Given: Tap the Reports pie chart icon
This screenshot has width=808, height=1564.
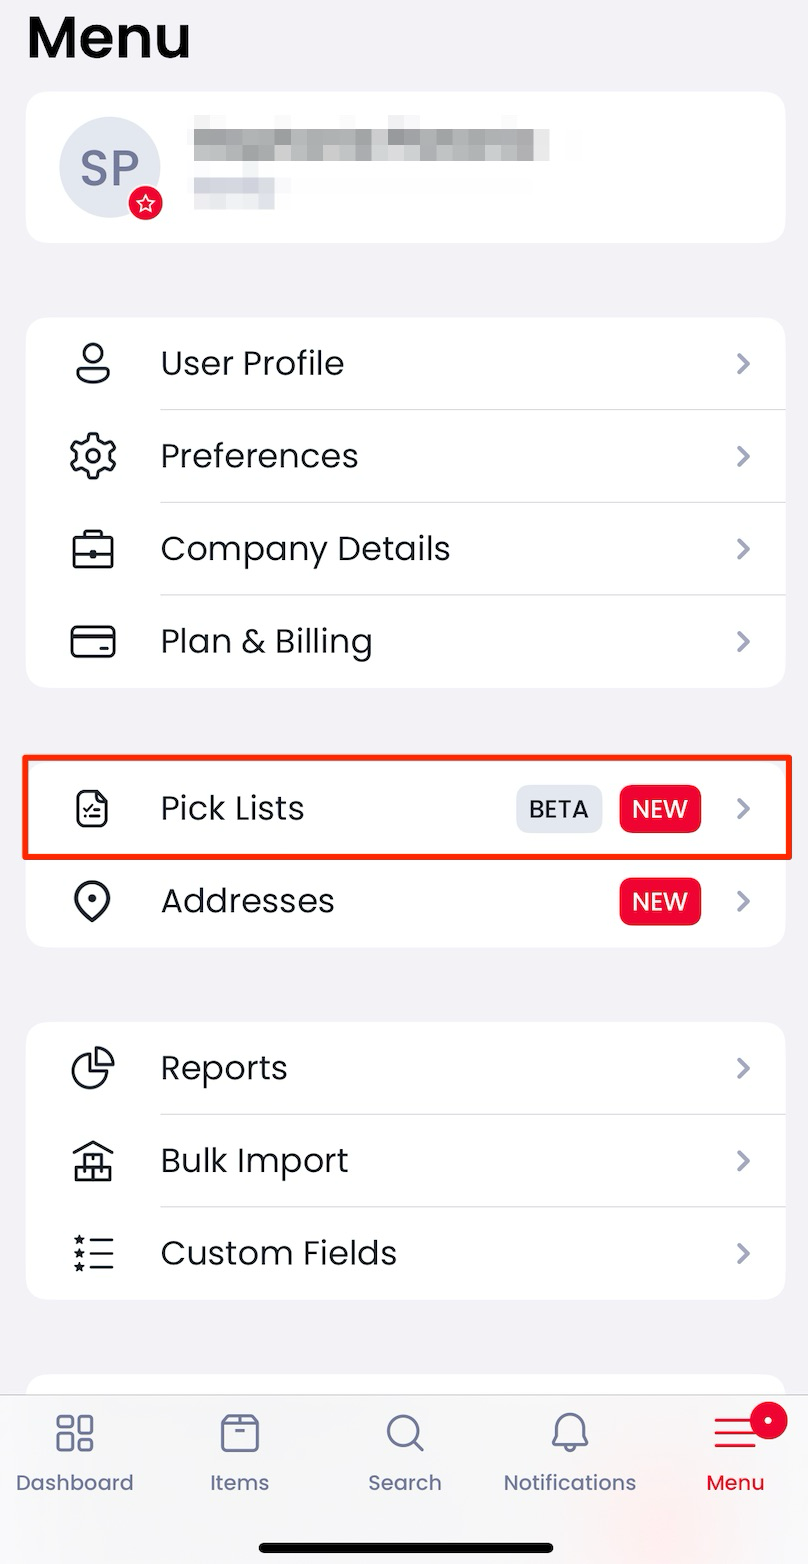Looking at the screenshot, I should [x=93, y=1068].
